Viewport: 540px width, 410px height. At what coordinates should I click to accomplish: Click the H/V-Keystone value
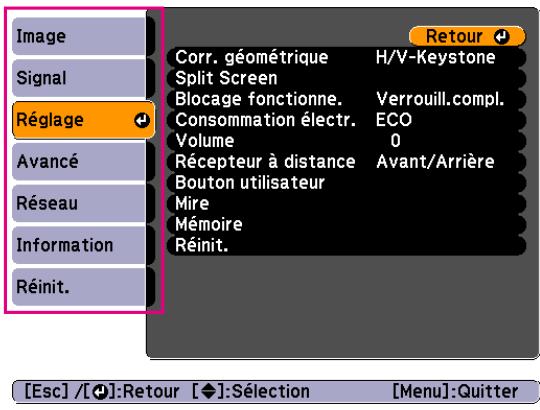pos(436,57)
